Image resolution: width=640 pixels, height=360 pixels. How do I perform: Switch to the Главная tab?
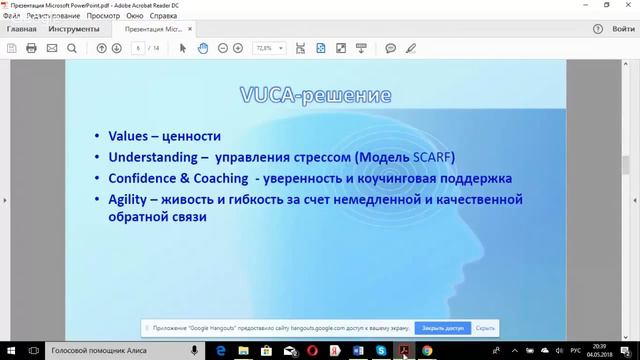pos(22,29)
